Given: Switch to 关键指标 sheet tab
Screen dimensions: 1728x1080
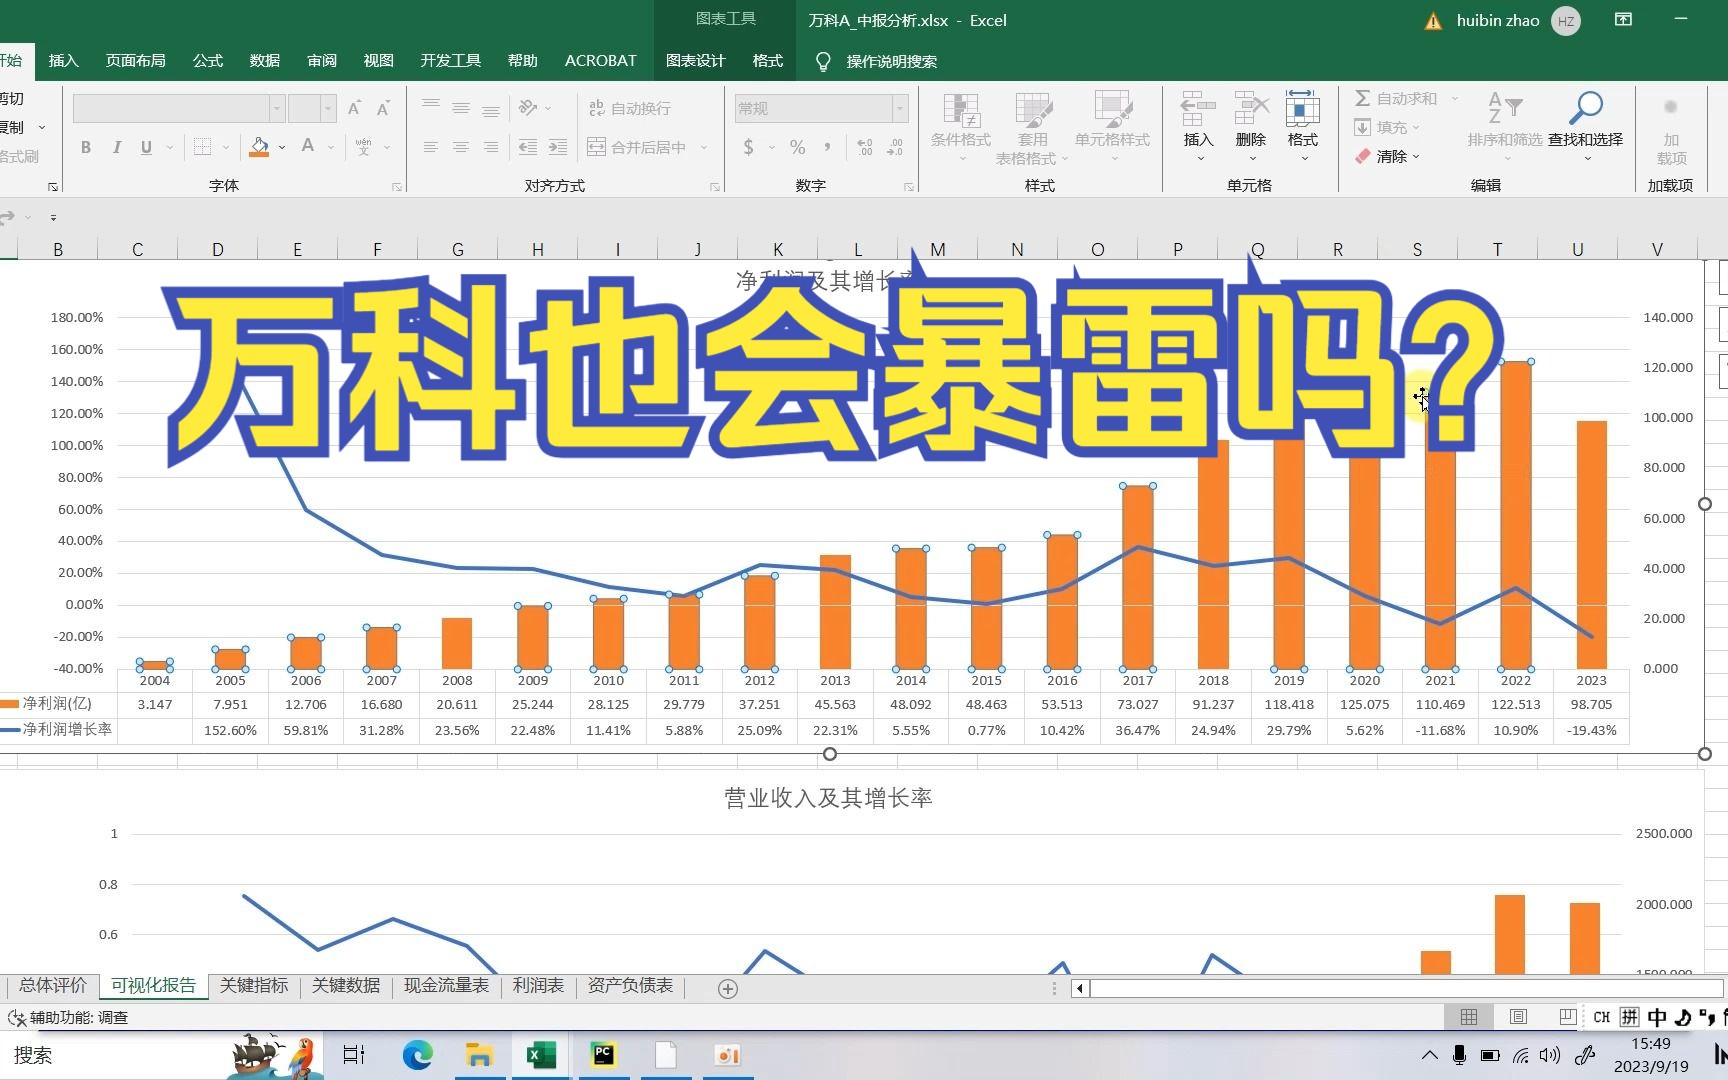Looking at the screenshot, I should point(254,986).
